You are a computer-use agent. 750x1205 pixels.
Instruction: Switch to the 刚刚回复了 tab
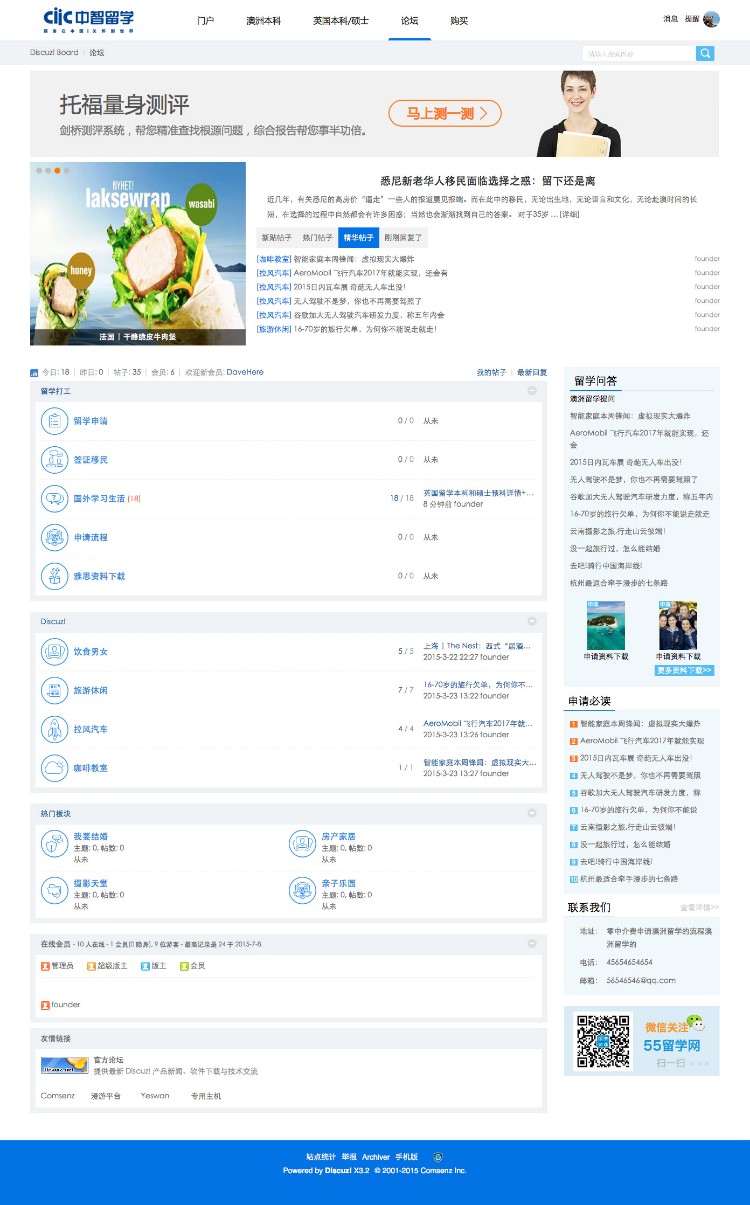click(403, 238)
